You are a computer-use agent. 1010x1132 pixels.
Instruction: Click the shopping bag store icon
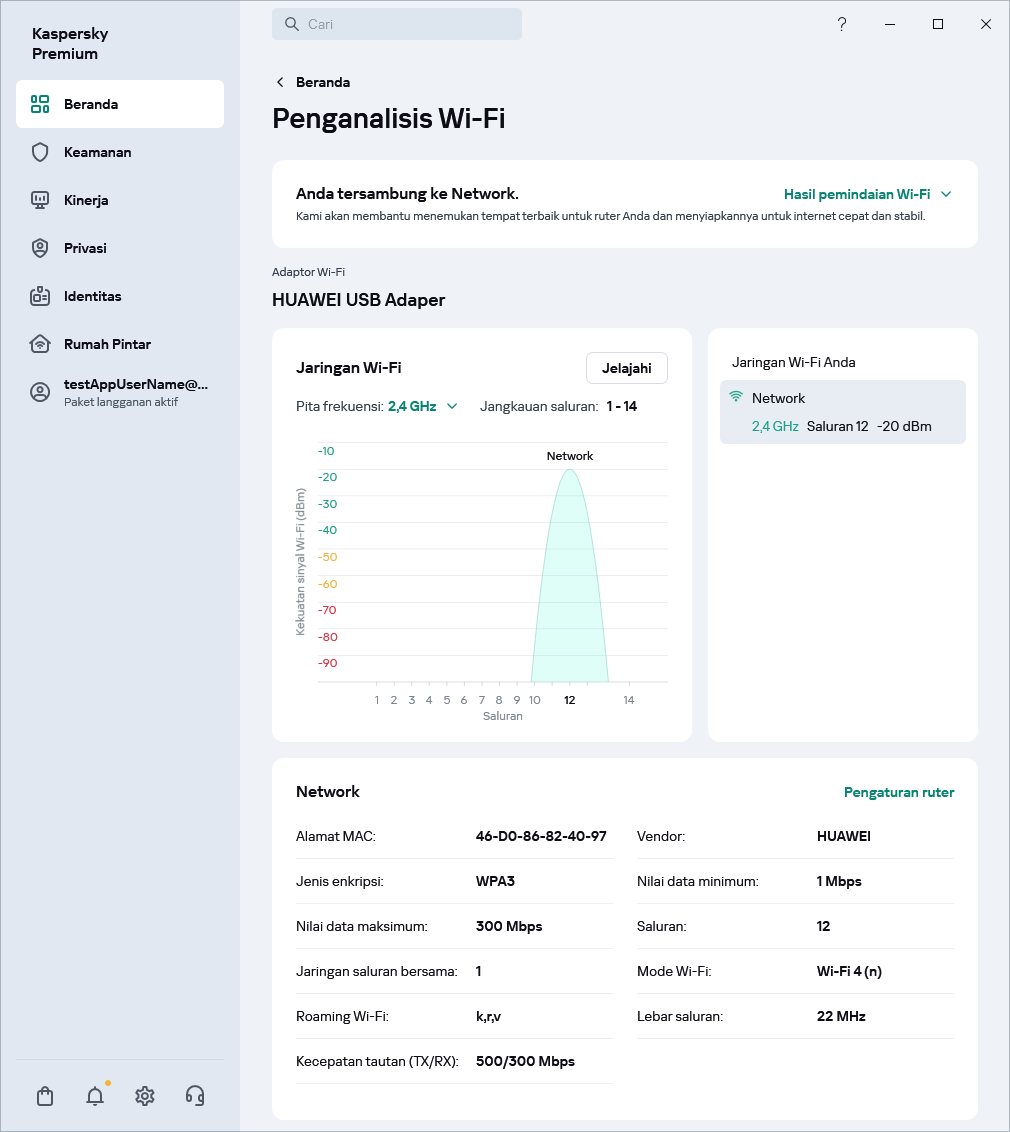[x=45, y=1096]
